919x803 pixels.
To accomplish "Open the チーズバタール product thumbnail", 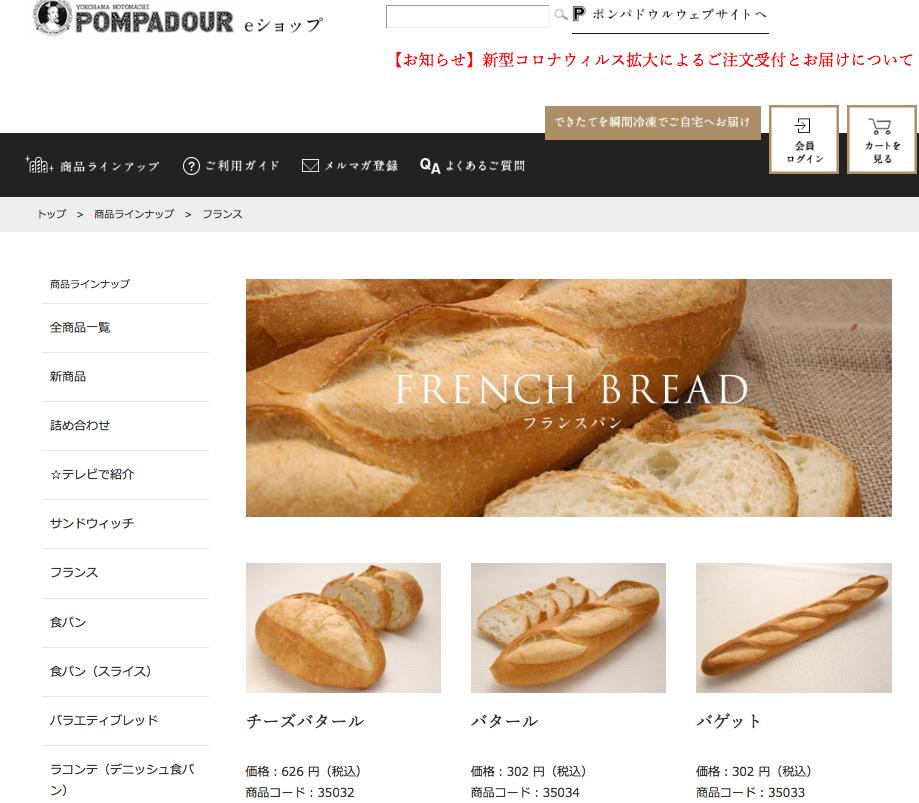I will [x=343, y=628].
